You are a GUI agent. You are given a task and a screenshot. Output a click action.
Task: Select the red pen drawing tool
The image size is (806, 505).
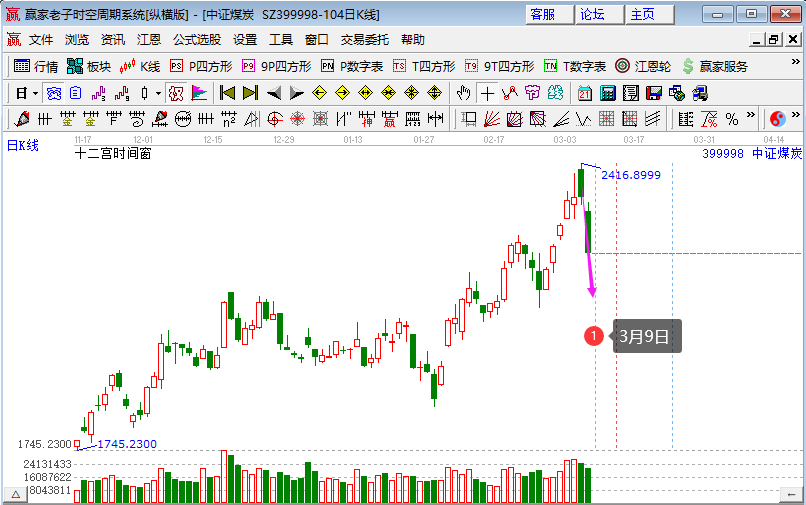click(22, 119)
